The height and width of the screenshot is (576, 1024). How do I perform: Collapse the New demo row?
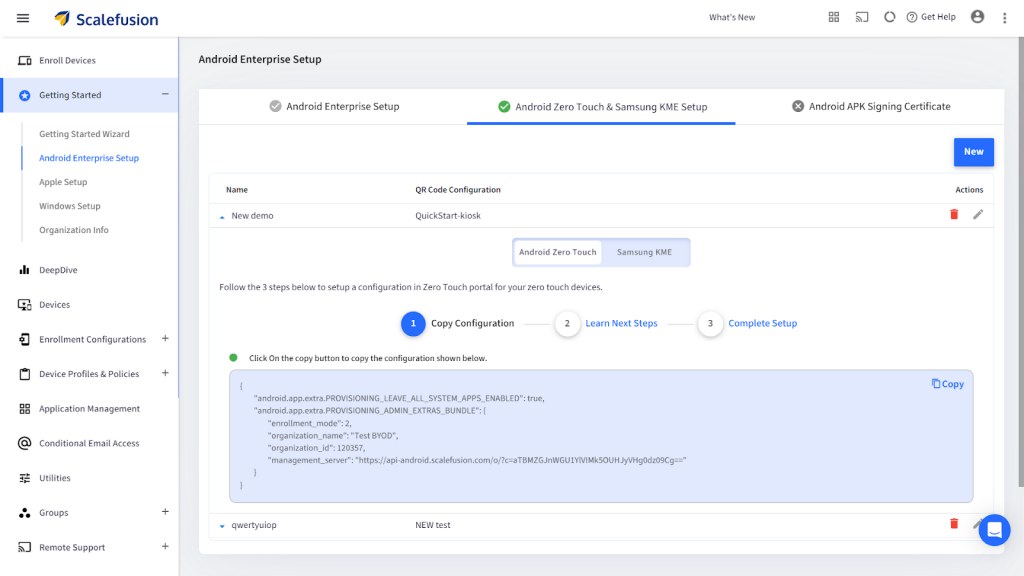[x=222, y=216]
